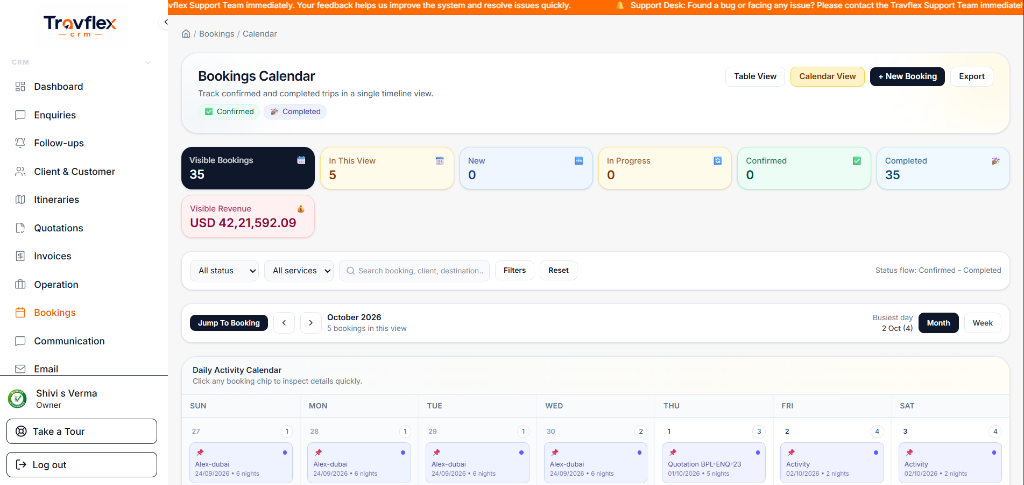
Task: Click the home icon in breadcrumb
Action: coord(186,33)
